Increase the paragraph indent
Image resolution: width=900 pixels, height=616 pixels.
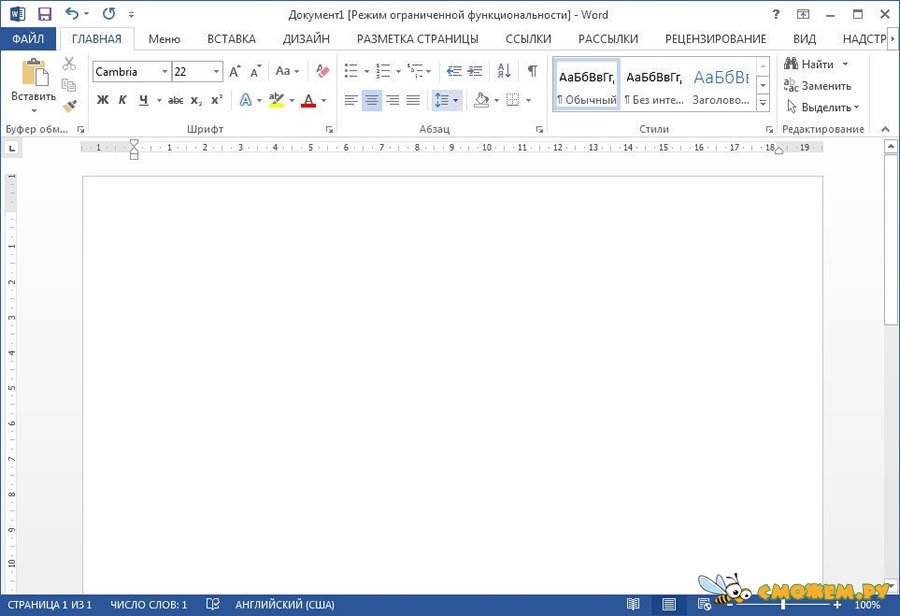pyautogui.click(x=475, y=71)
